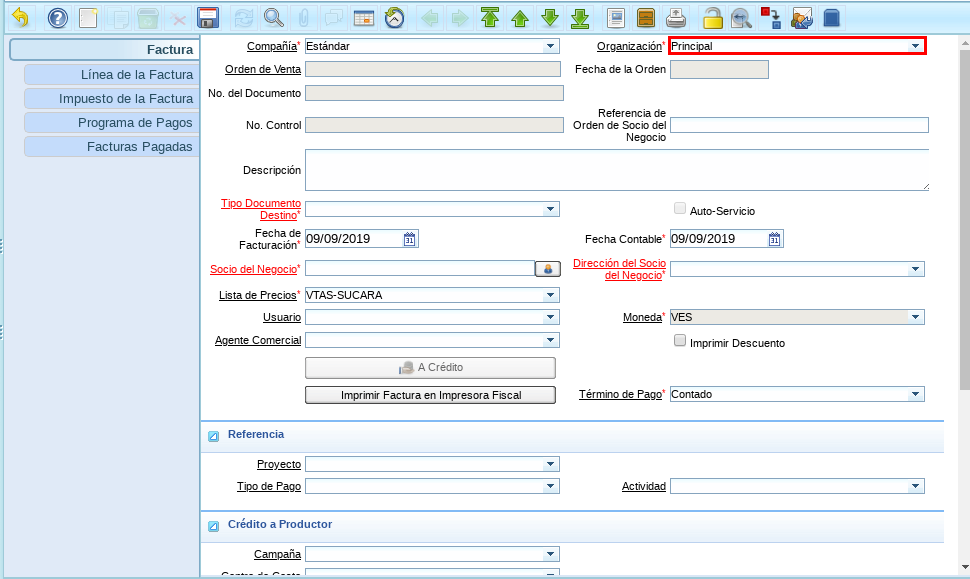970x579 pixels.
Task: Click the Socio del Negocio lookup button
Action: pos(548,269)
